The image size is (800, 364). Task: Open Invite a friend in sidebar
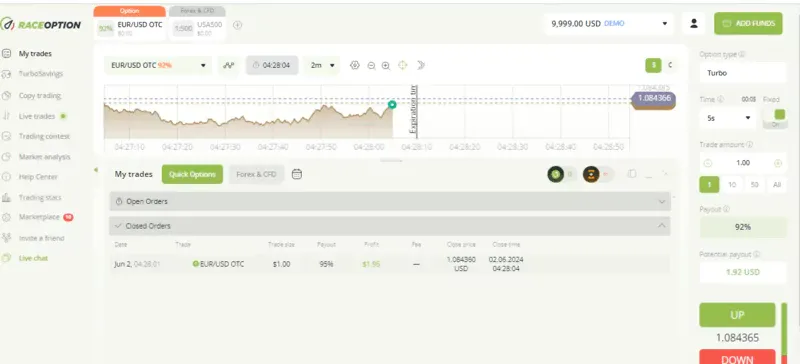coord(41,238)
